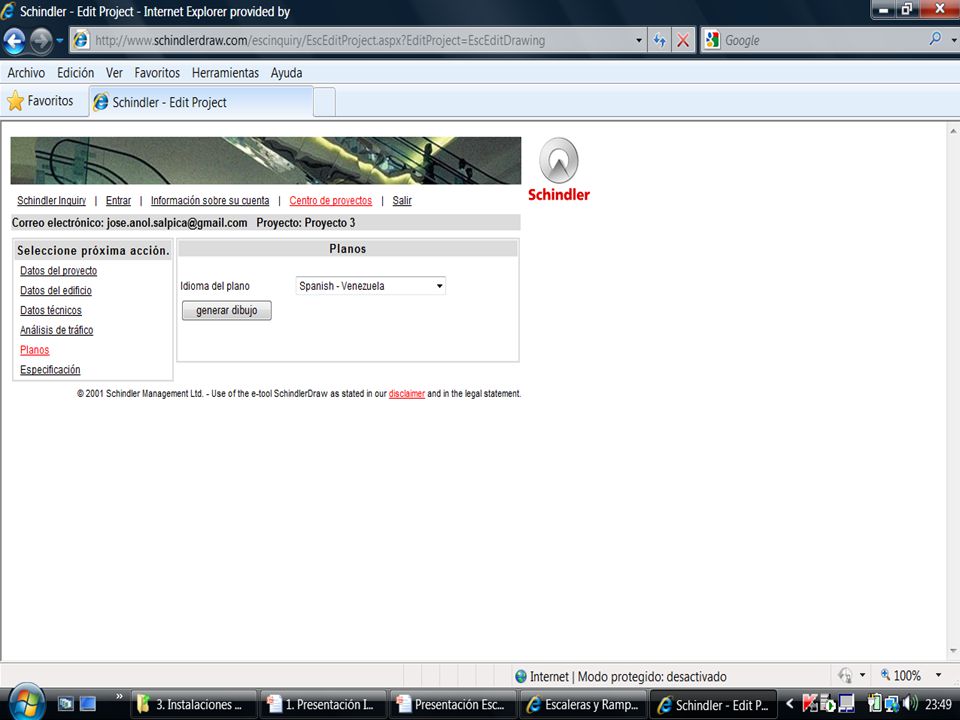Select the 'Schindler - Edit Project' tab
Screen dimensions: 960x720
201,102
